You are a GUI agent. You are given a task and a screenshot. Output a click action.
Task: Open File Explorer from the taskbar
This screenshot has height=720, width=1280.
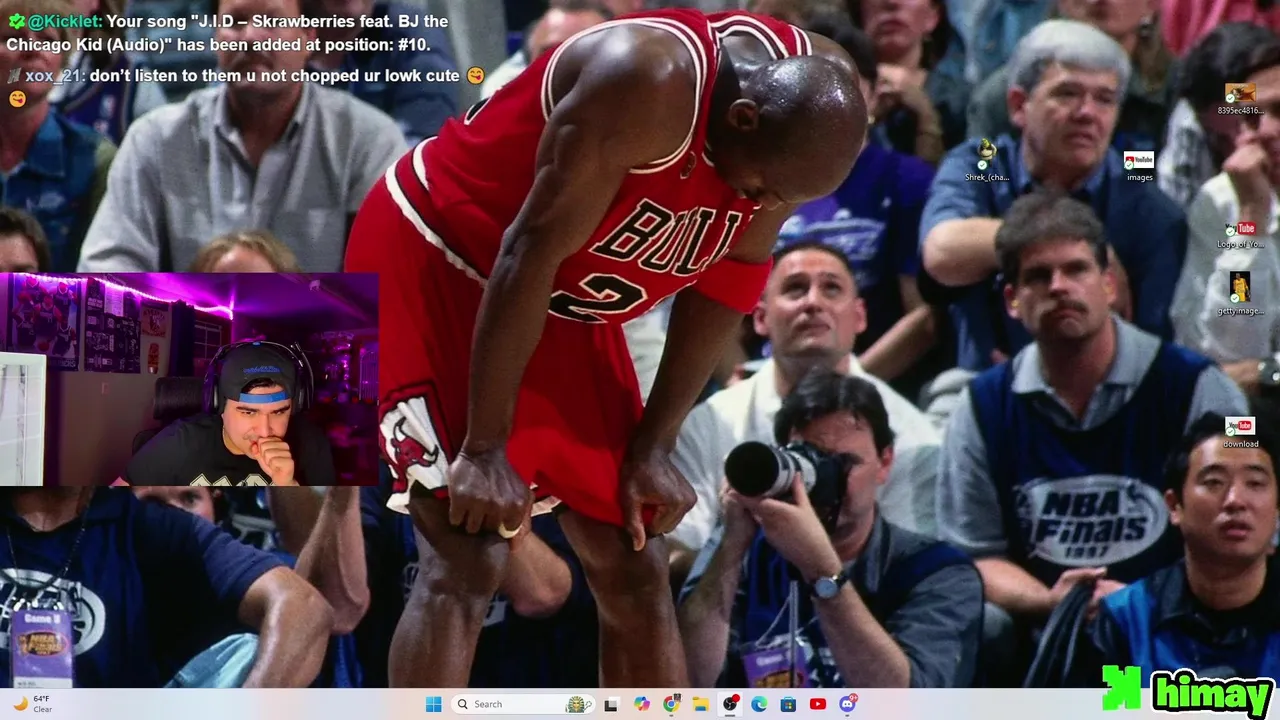tap(701, 704)
